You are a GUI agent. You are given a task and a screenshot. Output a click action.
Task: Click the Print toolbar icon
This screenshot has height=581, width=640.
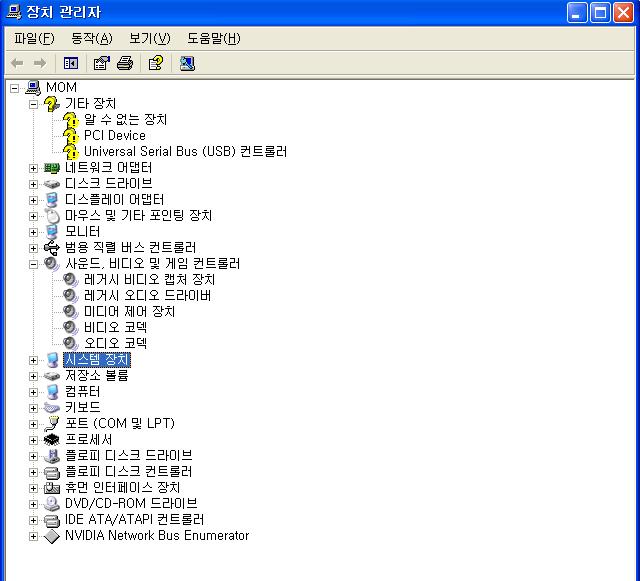tap(125, 63)
